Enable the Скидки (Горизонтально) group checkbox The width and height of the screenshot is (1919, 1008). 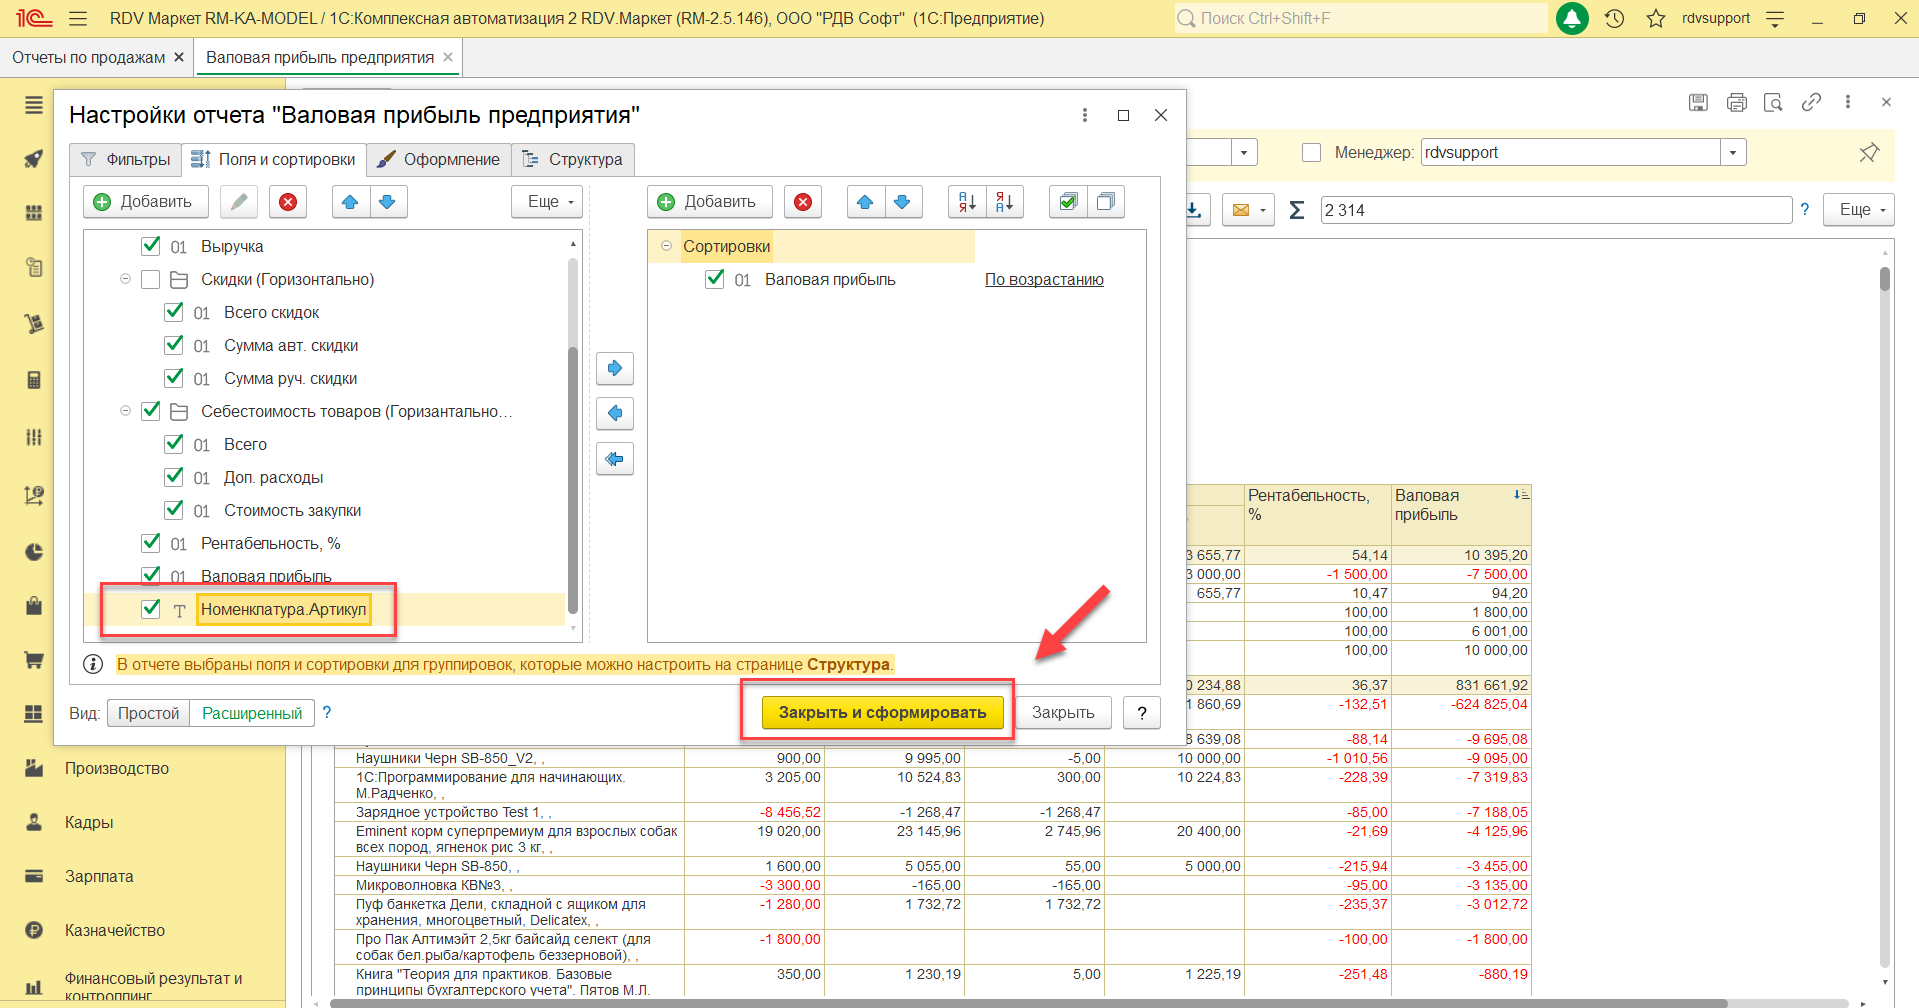[x=151, y=279]
